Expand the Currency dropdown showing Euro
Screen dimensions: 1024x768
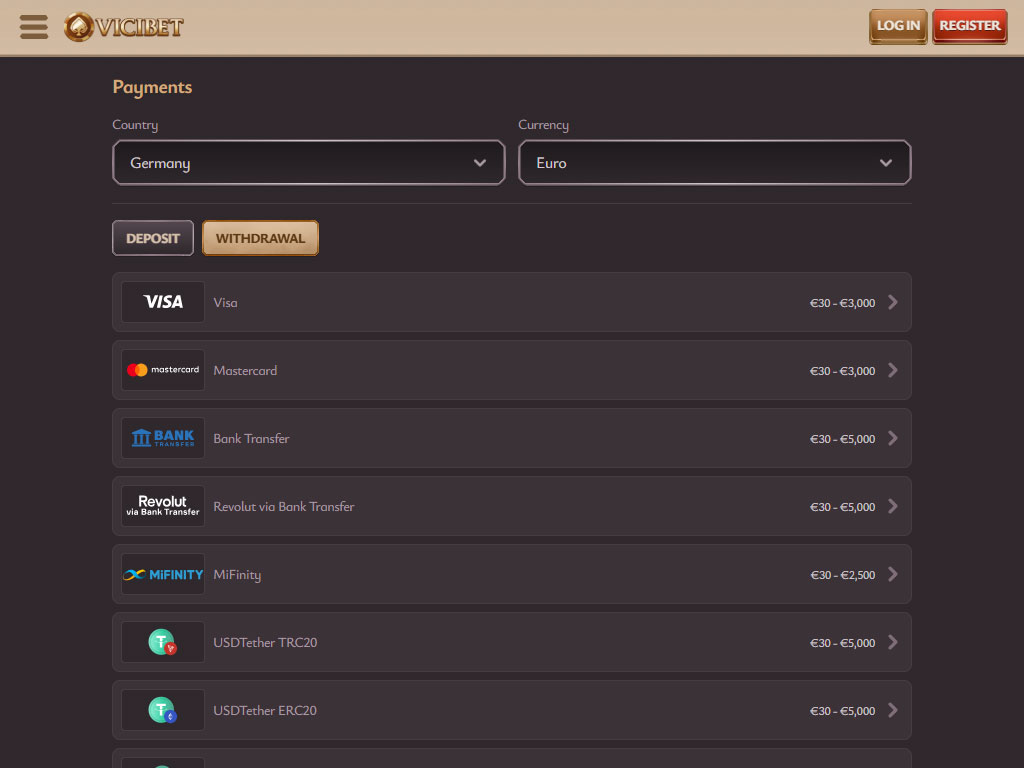(714, 163)
